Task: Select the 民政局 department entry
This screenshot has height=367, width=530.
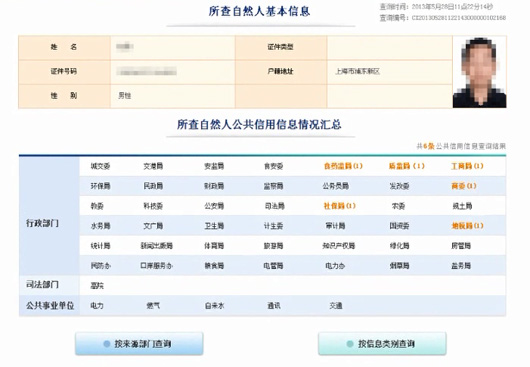Action: (153, 186)
